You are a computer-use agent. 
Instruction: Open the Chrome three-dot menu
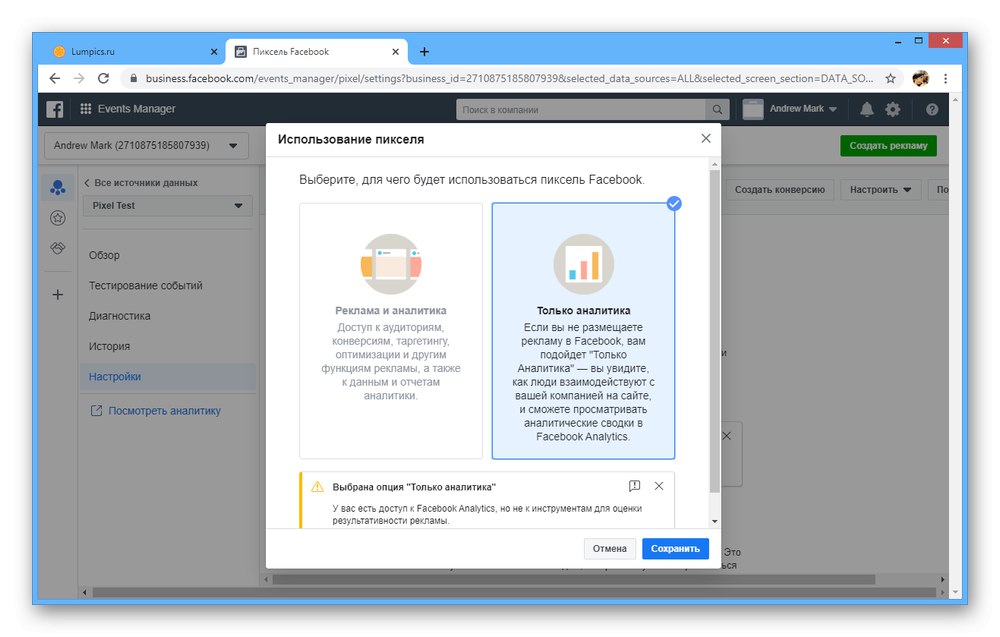pos(946,78)
